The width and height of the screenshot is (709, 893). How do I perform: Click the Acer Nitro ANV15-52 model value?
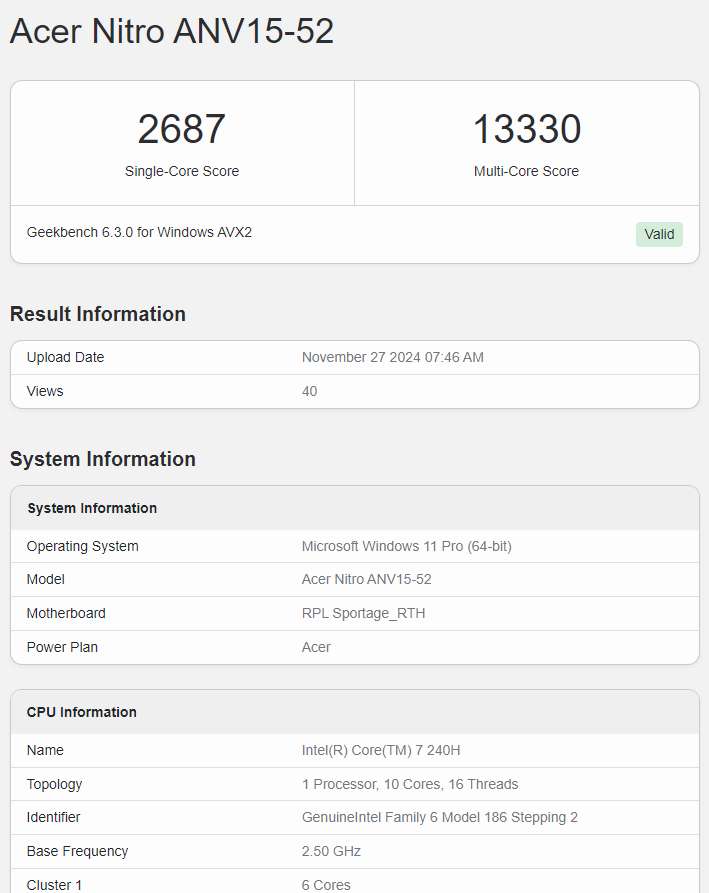pyautogui.click(x=366, y=579)
